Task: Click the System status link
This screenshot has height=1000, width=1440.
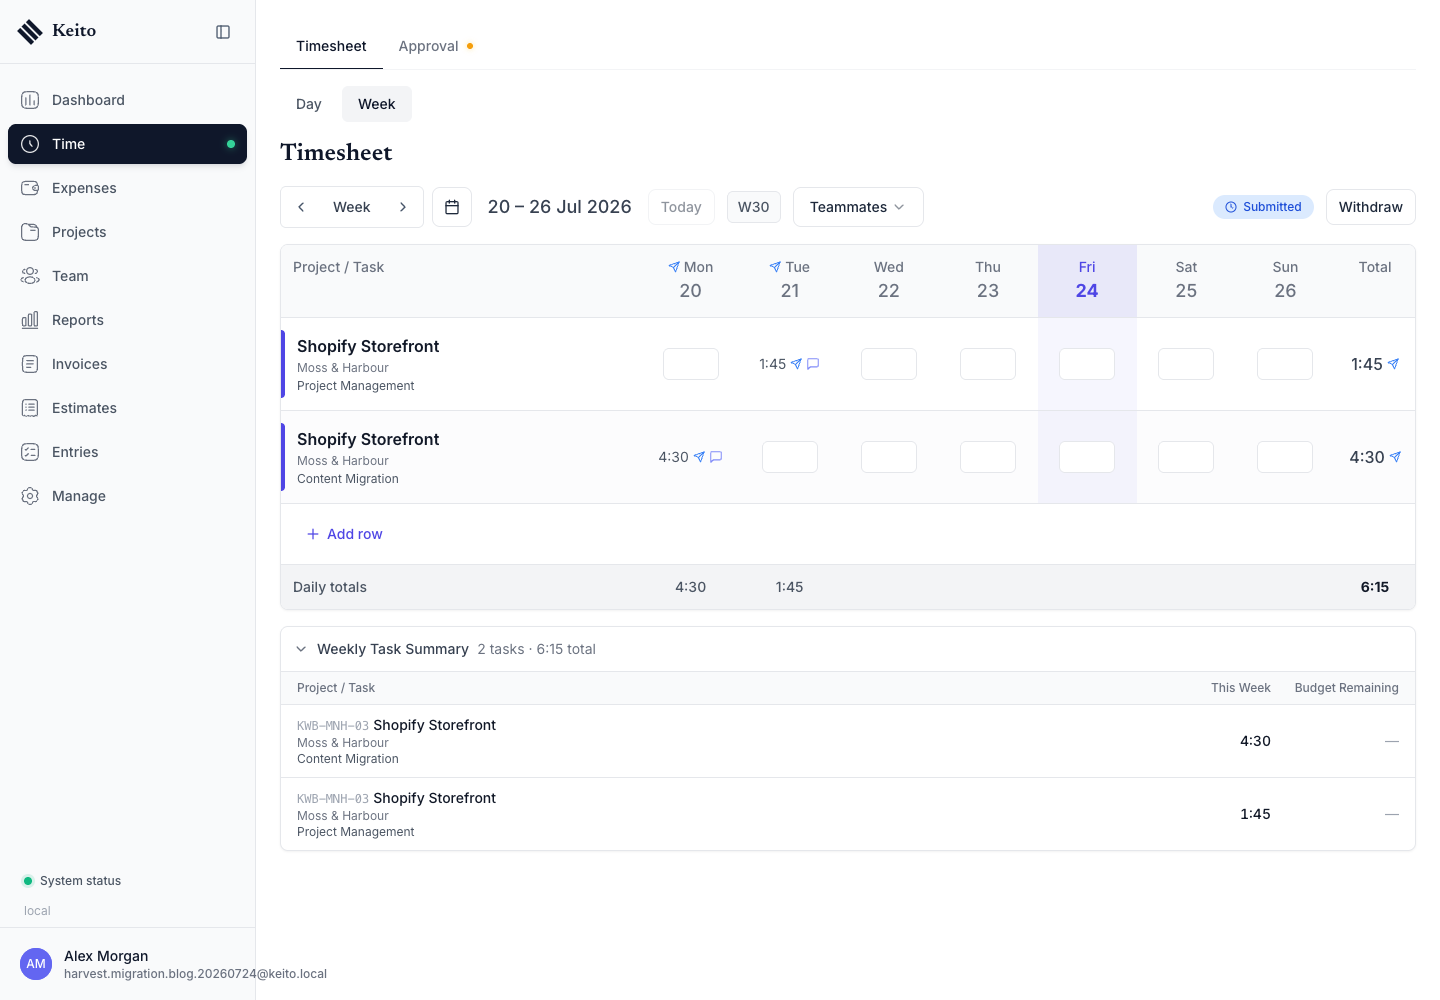Action: point(72,881)
